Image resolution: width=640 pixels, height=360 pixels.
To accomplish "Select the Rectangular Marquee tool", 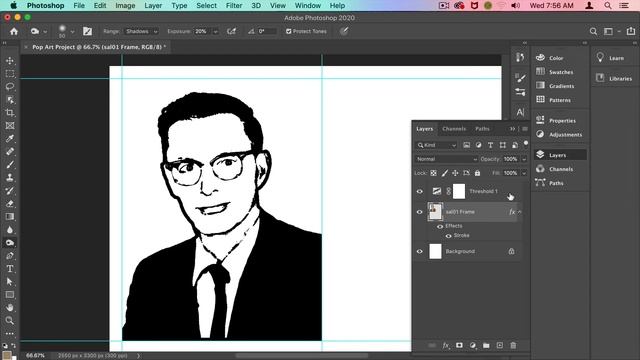I will [x=10, y=73].
